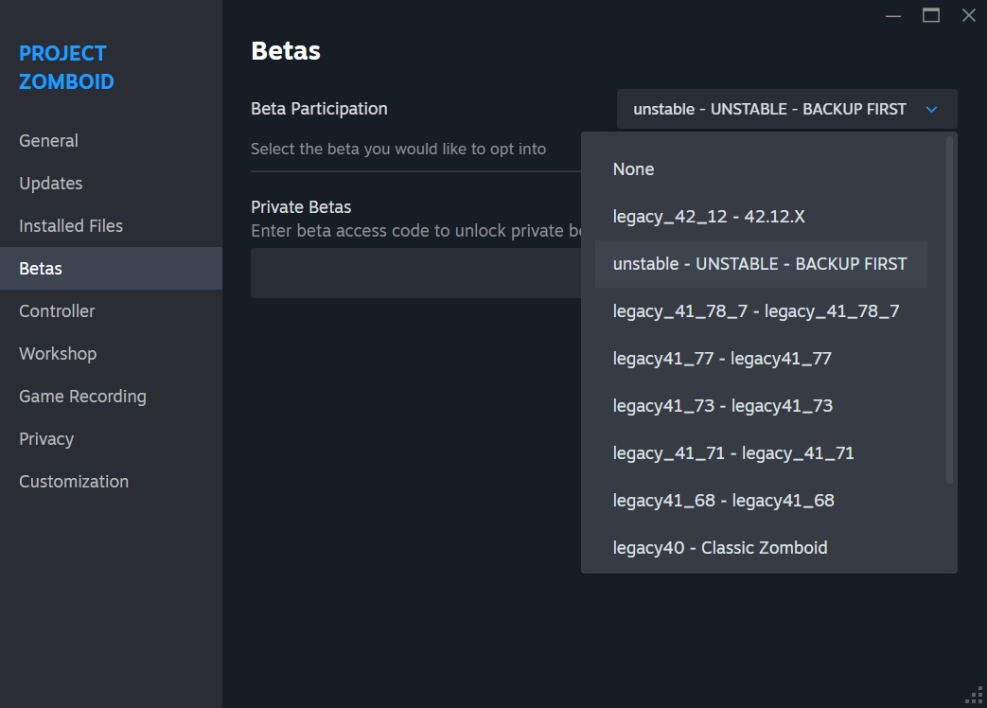Screen dimensions: 987x708
Task: Collapse the Beta Participation dropdown chevron
Action: coord(931,109)
